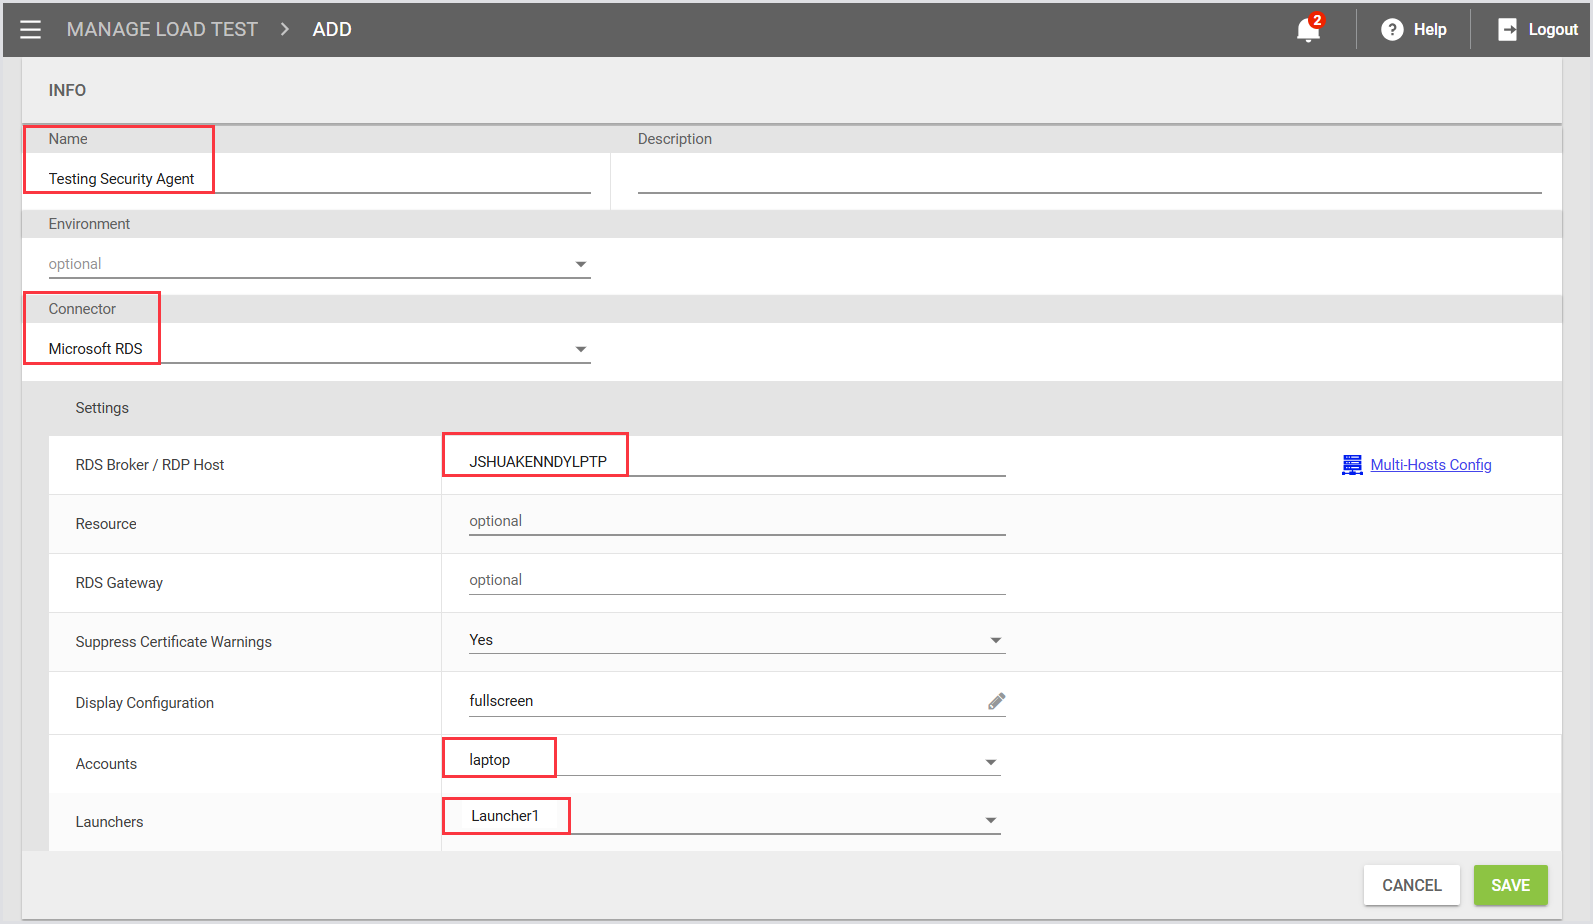Expand the Launchers dropdown showing Launcher1
Screen dimensions: 1593x924
[x=990, y=820]
